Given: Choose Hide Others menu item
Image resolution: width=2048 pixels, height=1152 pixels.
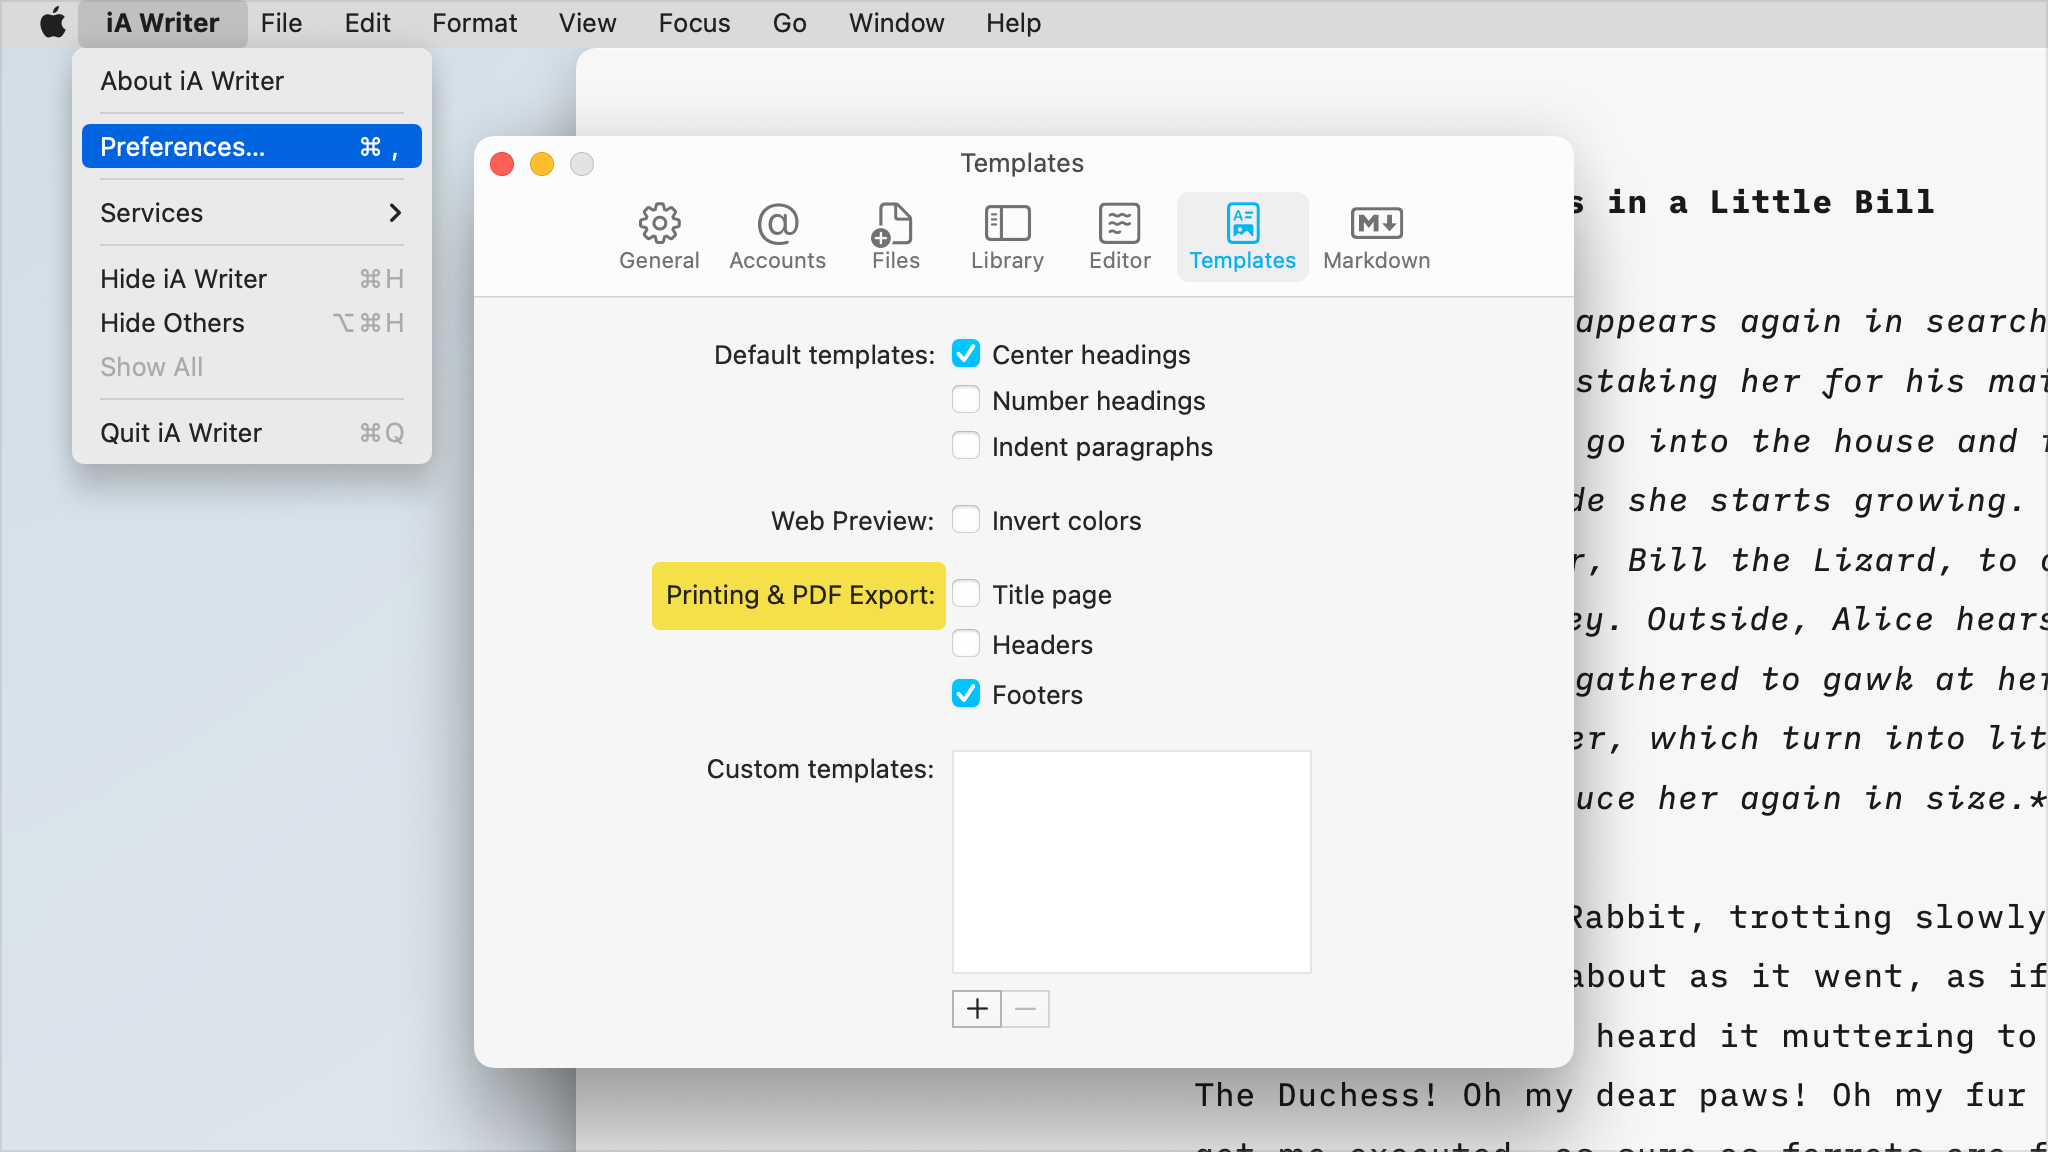Looking at the screenshot, I should coord(252,323).
